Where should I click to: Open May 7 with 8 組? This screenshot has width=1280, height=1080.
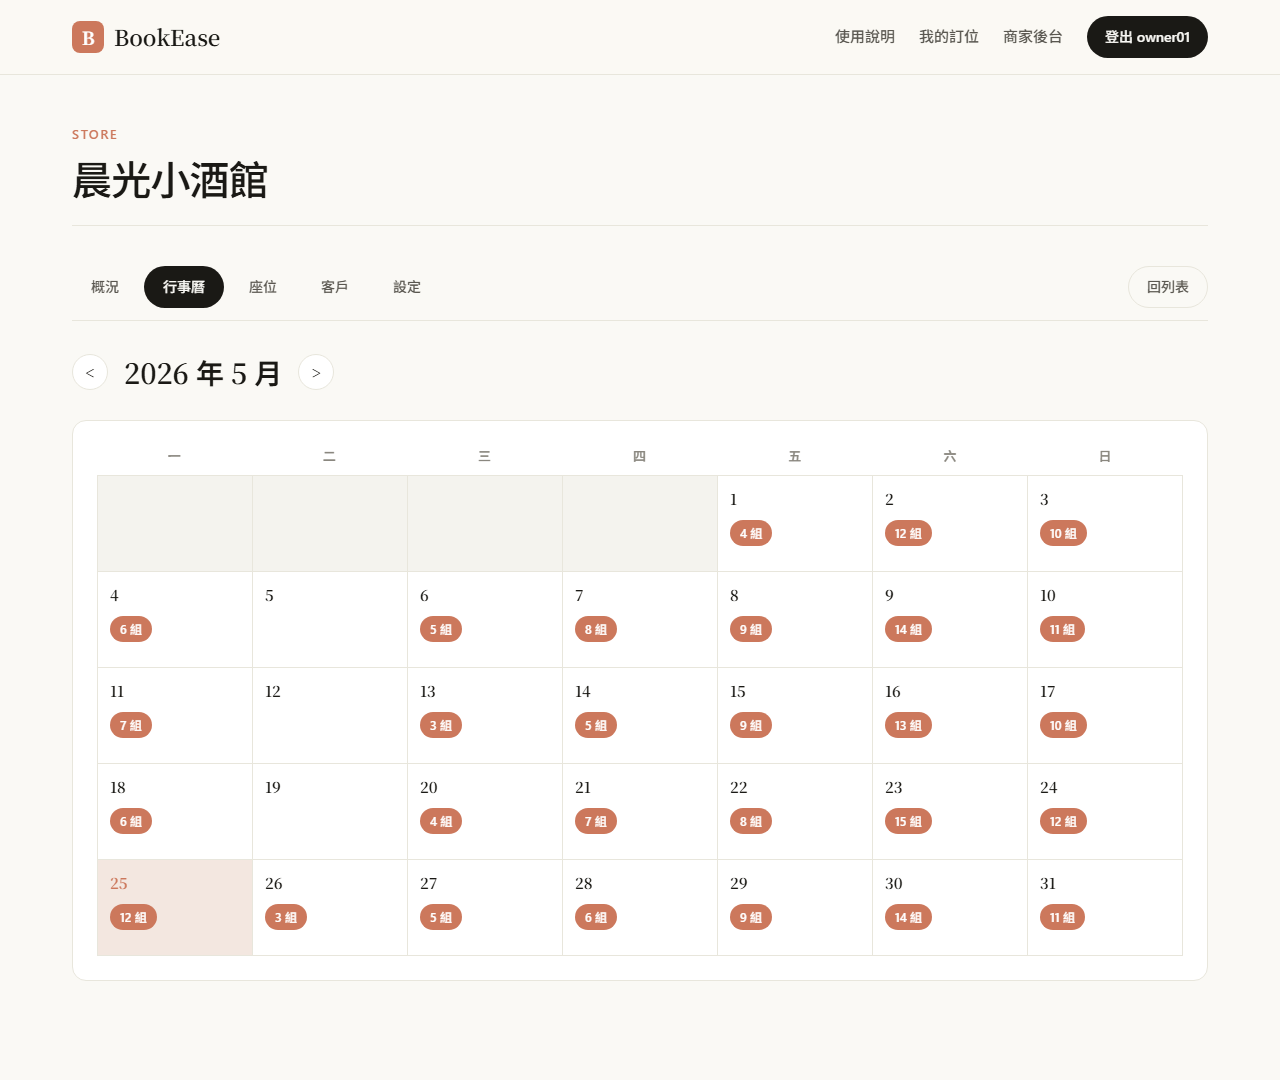pyautogui.click(x=640, y=620)
